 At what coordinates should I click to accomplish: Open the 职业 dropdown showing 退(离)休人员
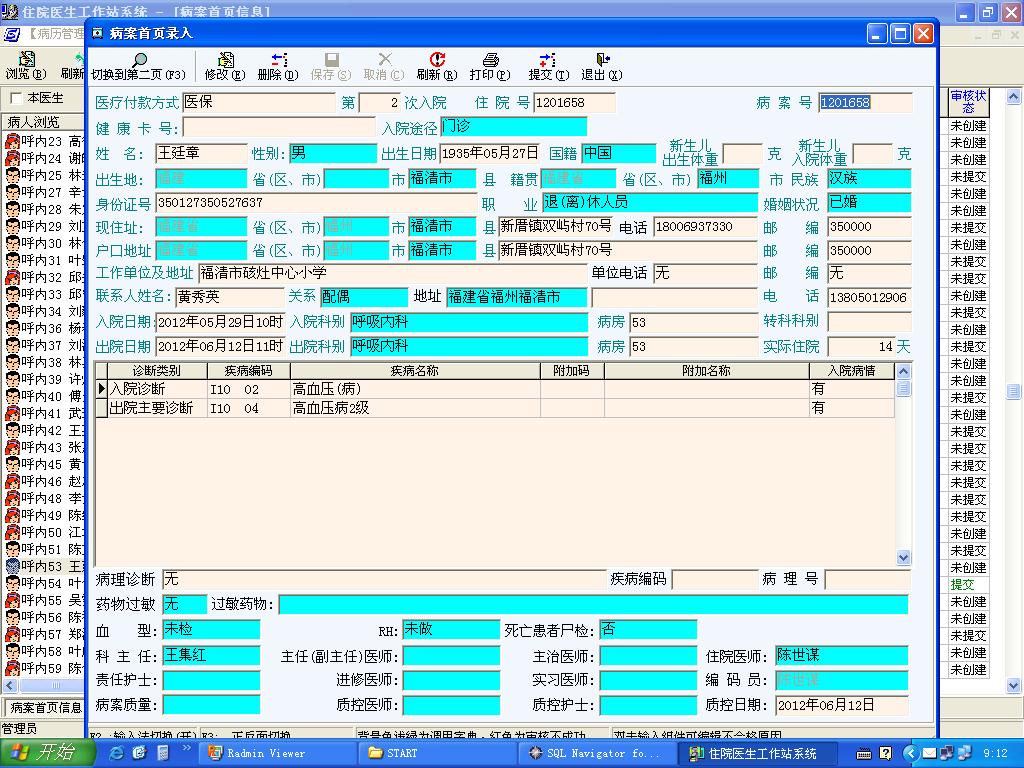click(649, 202)
